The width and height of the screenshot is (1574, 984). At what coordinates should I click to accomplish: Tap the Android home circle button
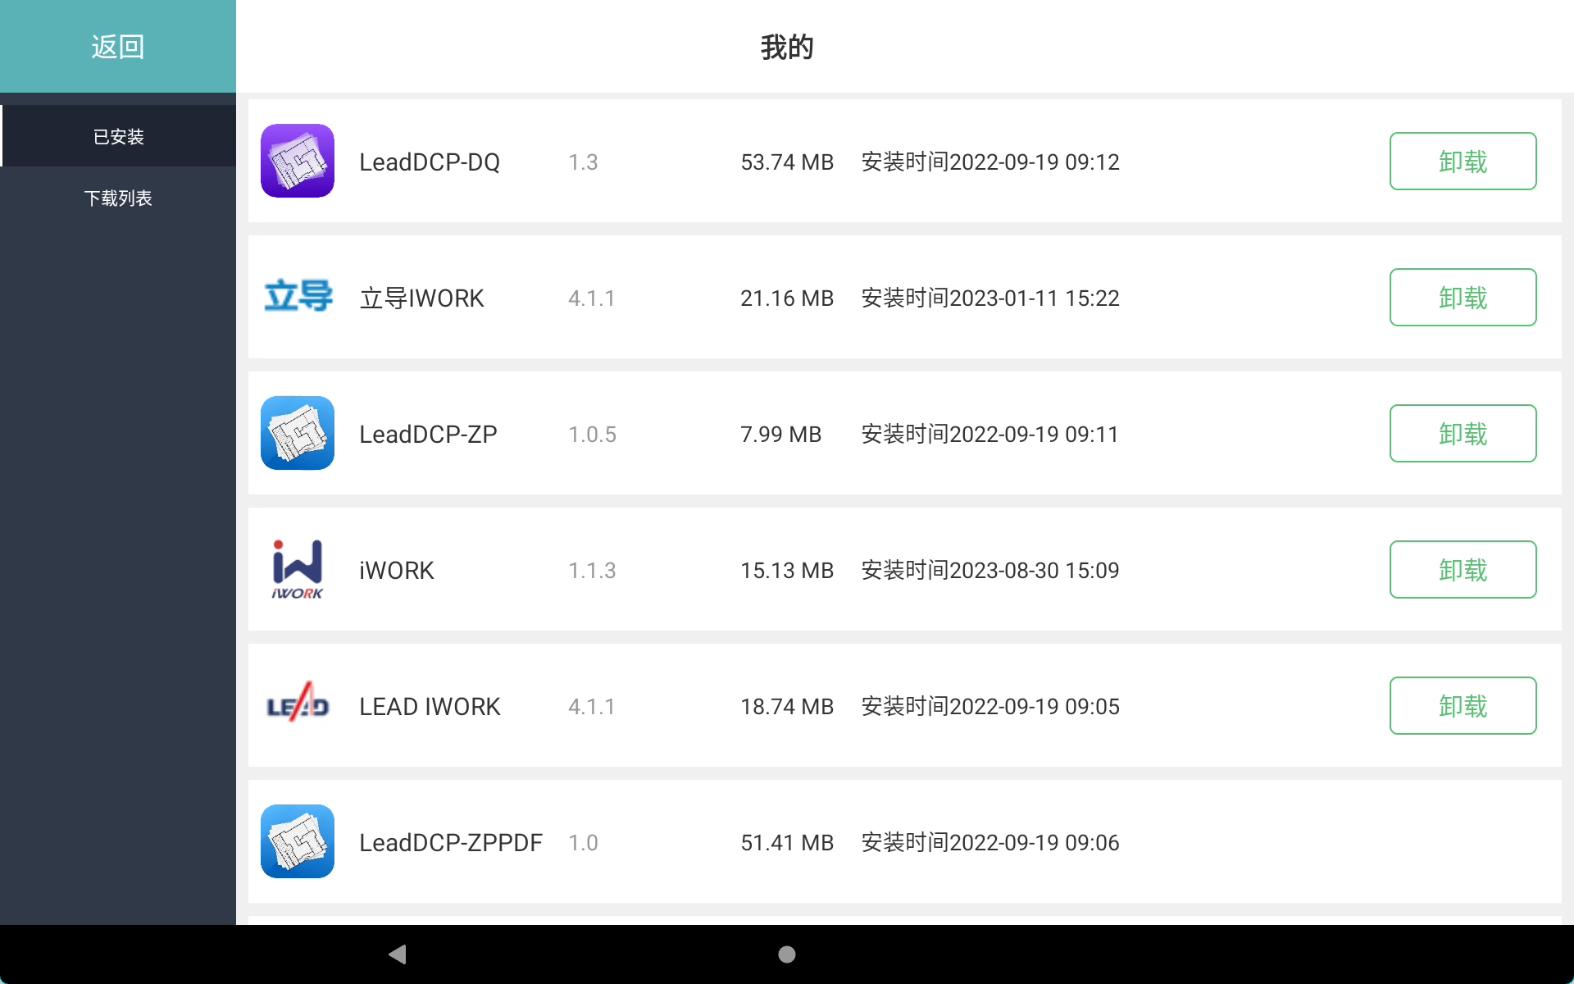point(787,954)
